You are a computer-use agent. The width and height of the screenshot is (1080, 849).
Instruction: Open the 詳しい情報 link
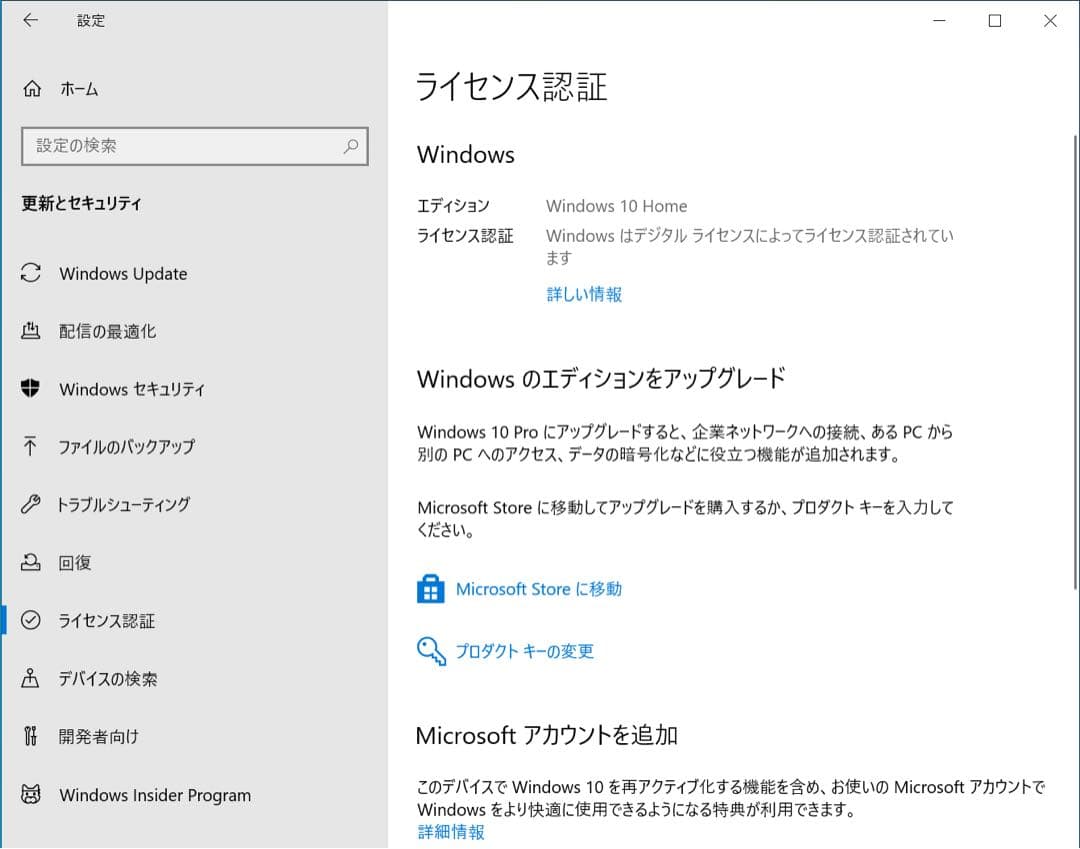[584, 294]
